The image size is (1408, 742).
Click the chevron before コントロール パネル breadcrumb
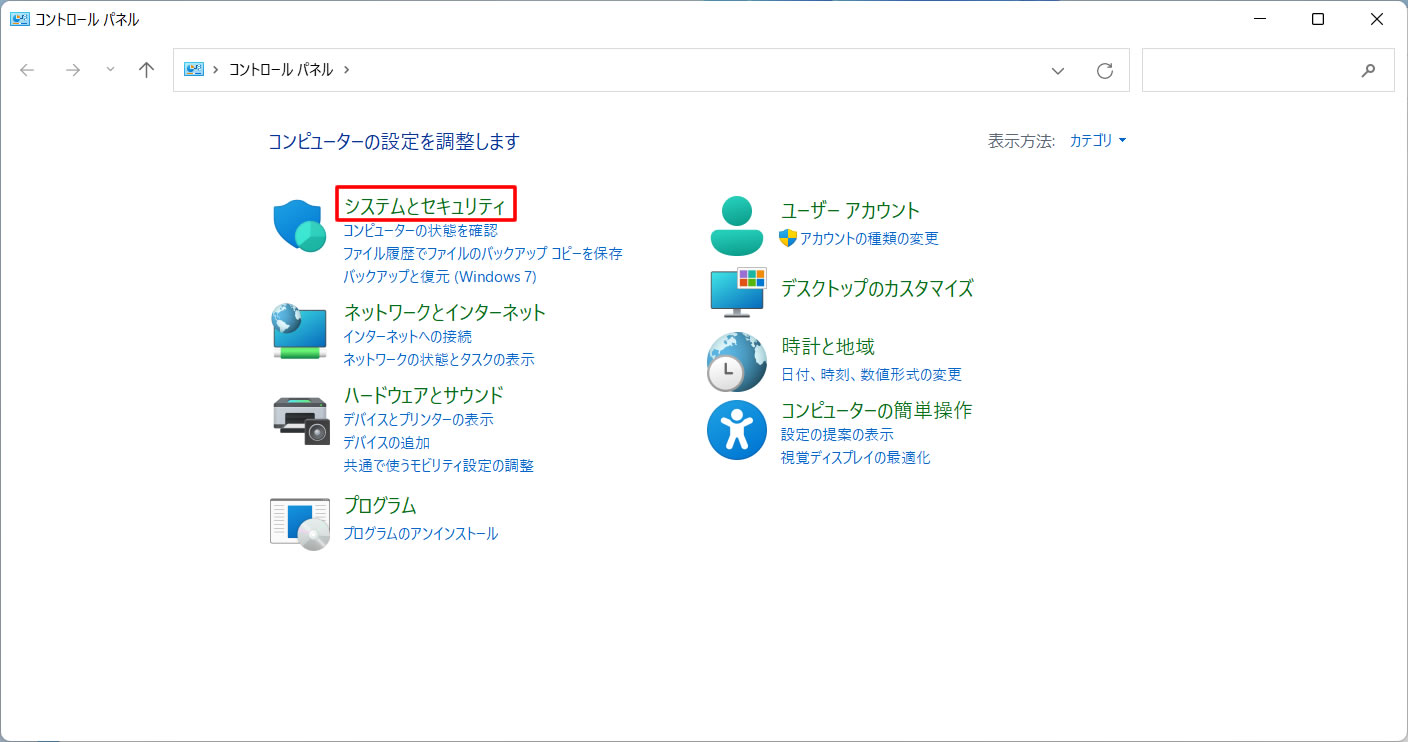[216, 70]
